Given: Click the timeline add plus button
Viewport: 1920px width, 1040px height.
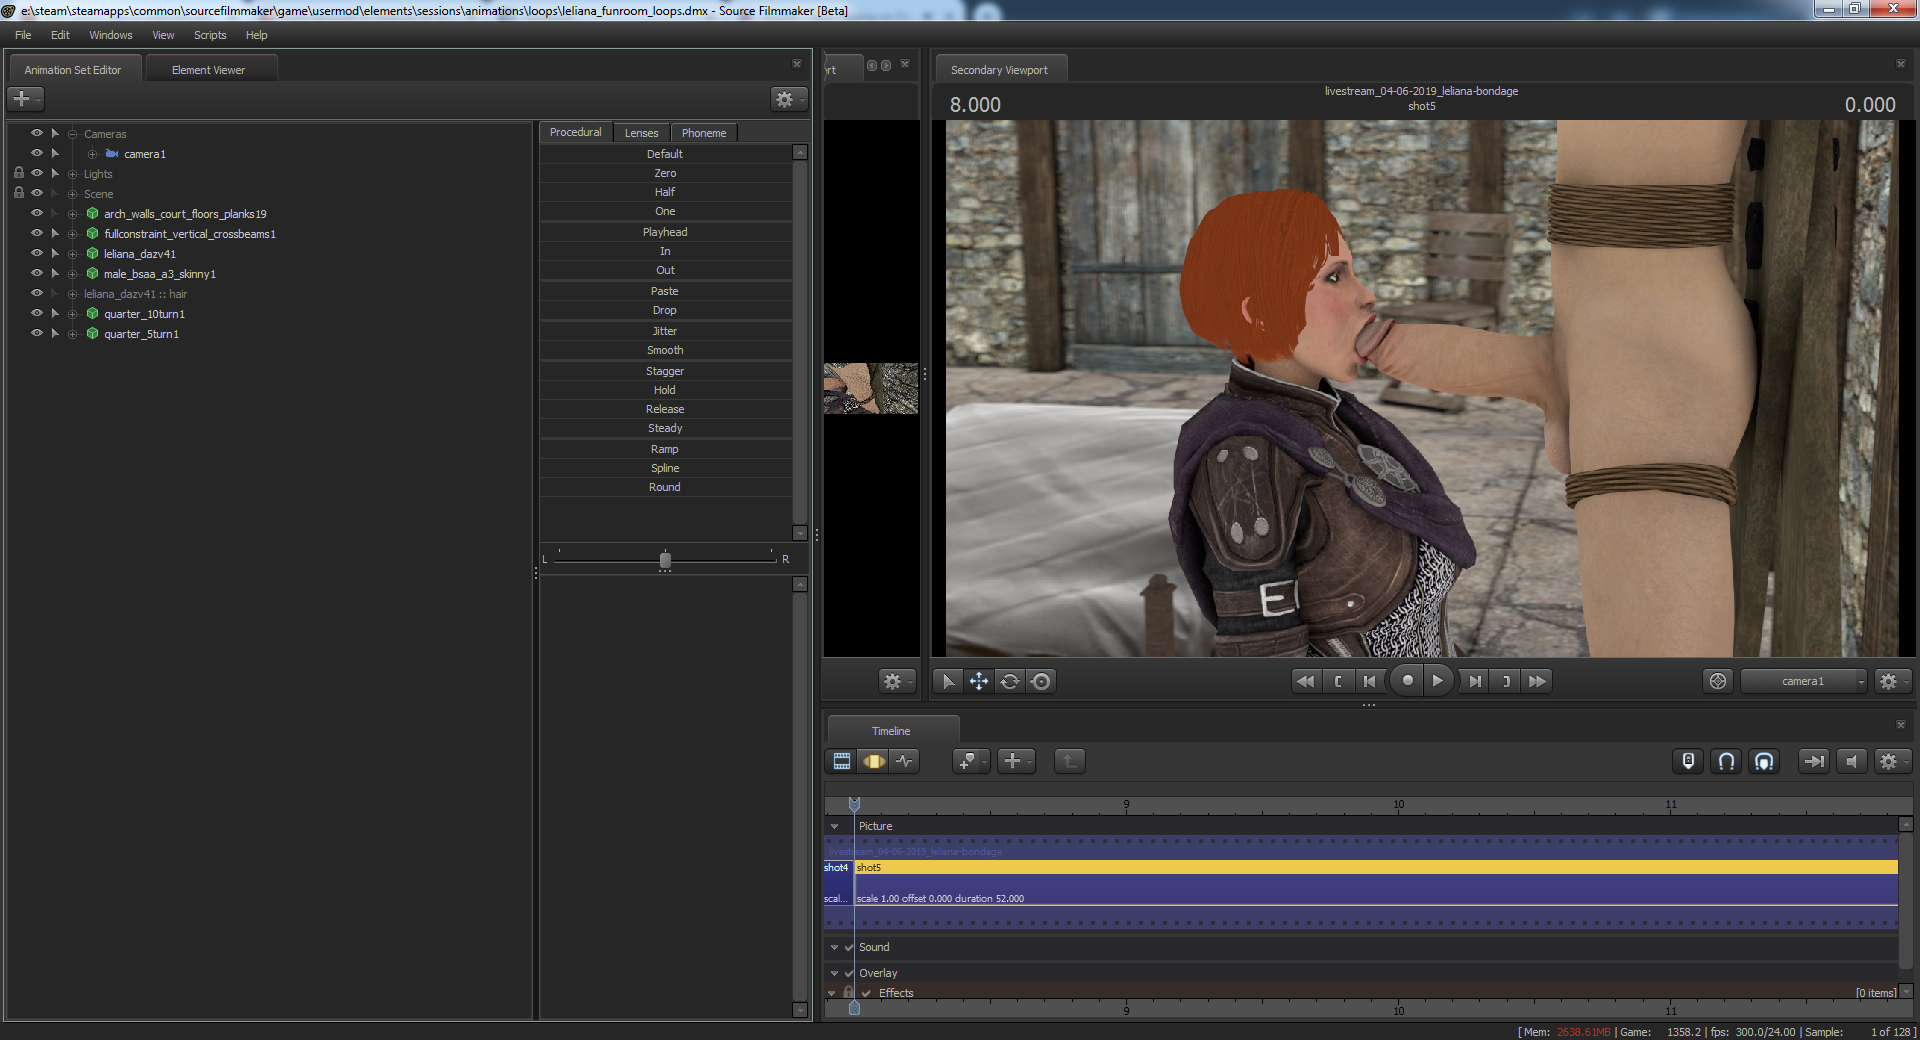Looking at the screenshot, I should (1015, 761).
